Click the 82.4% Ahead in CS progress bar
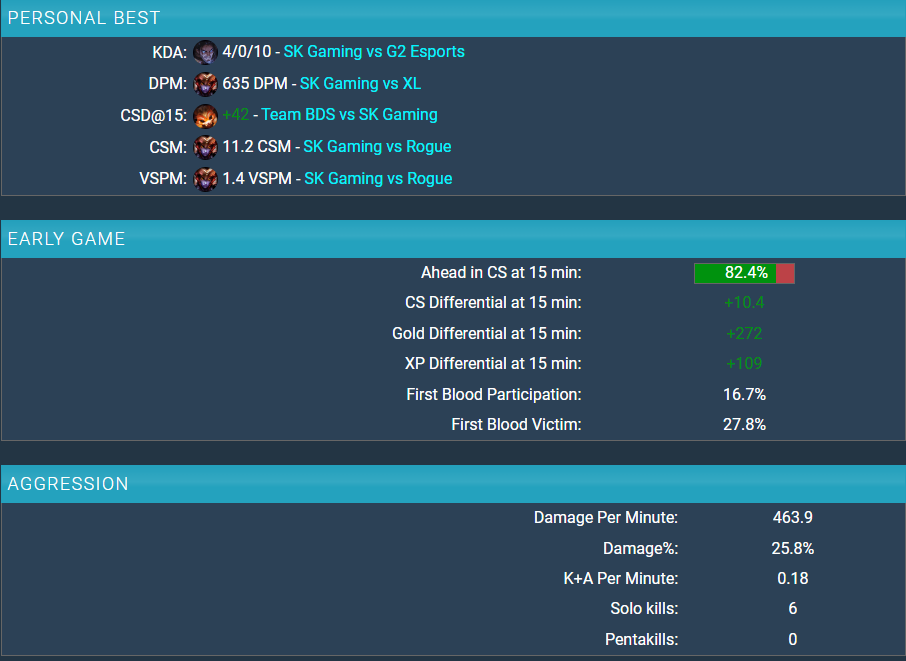This screenshot has width=906, height=661. tap(744, 273)
